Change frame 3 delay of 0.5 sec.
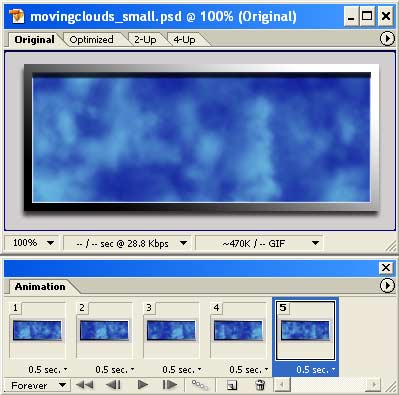 point(182,370)
